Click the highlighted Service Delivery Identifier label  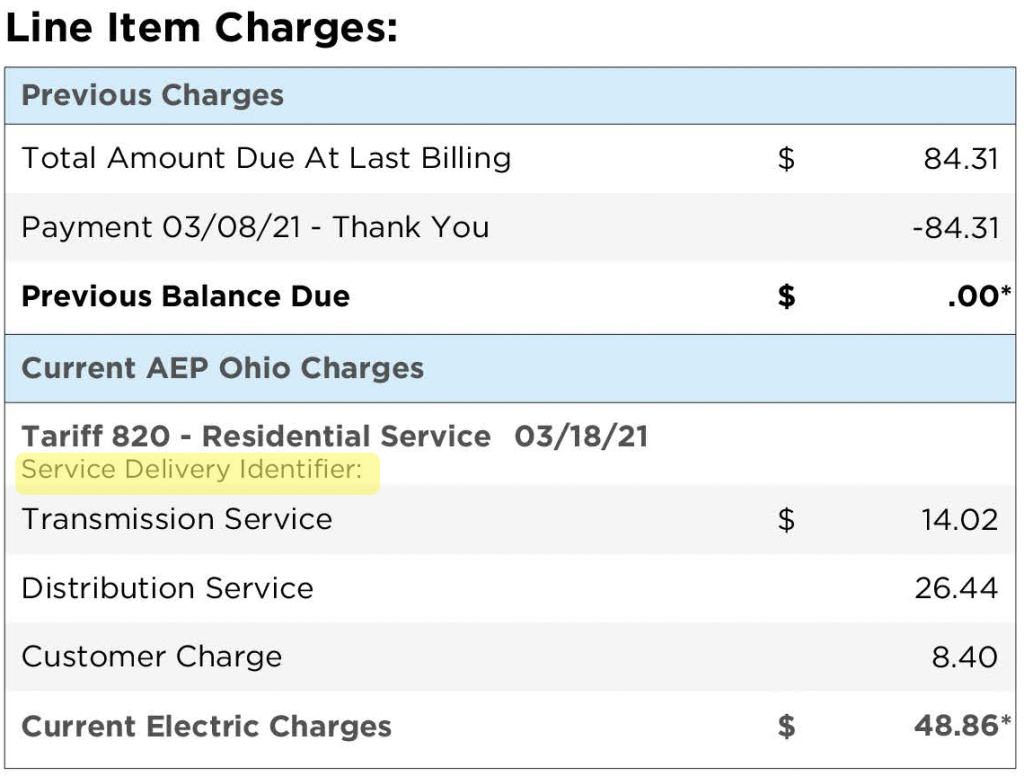point(192,469)
